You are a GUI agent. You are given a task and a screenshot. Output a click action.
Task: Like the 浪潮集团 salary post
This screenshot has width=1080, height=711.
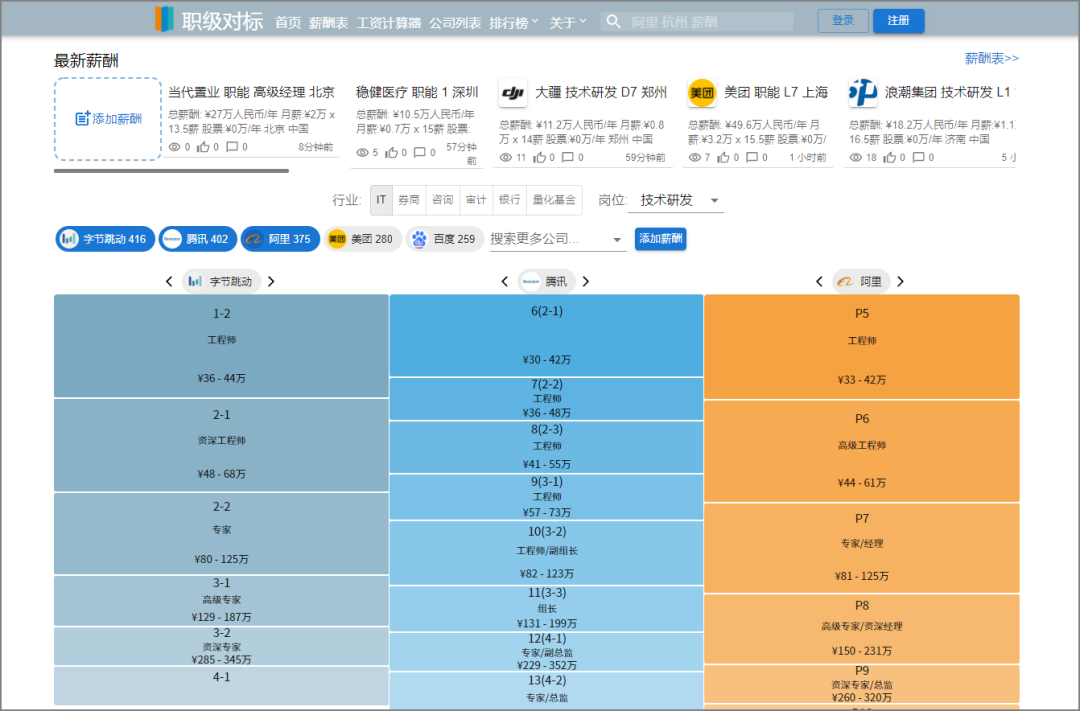(890, 157)
